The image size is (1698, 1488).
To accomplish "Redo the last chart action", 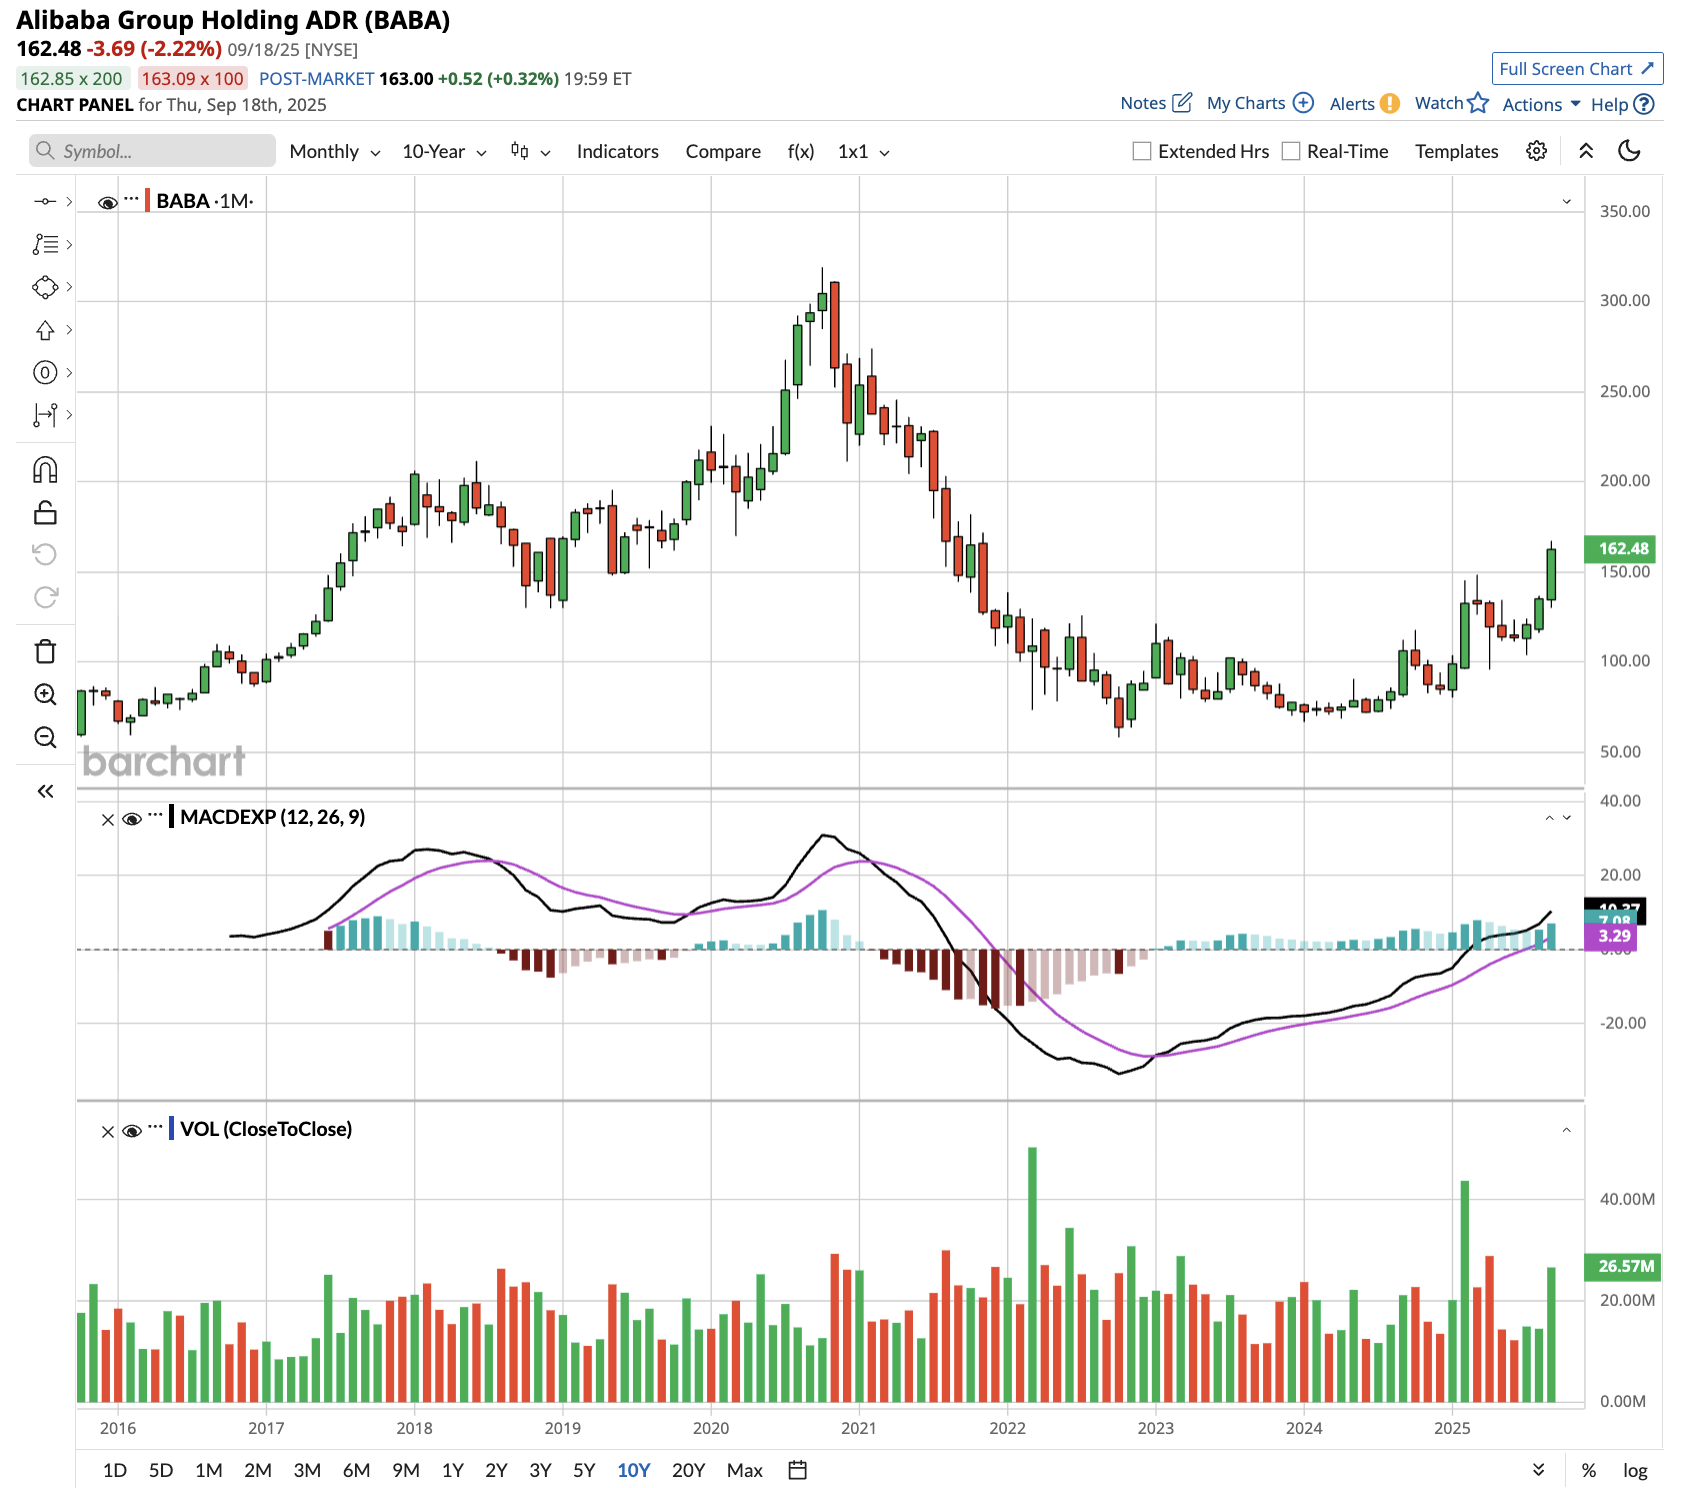I will 45,597.
